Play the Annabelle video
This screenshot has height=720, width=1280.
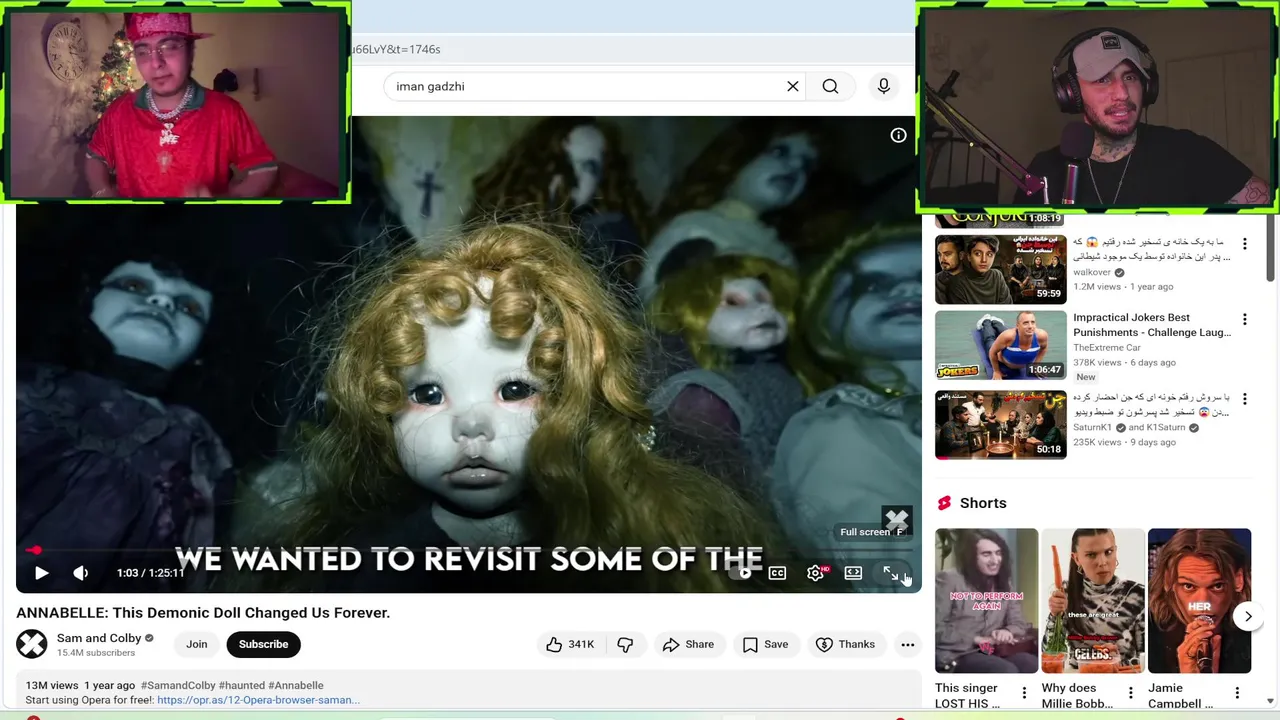[41, 573]
